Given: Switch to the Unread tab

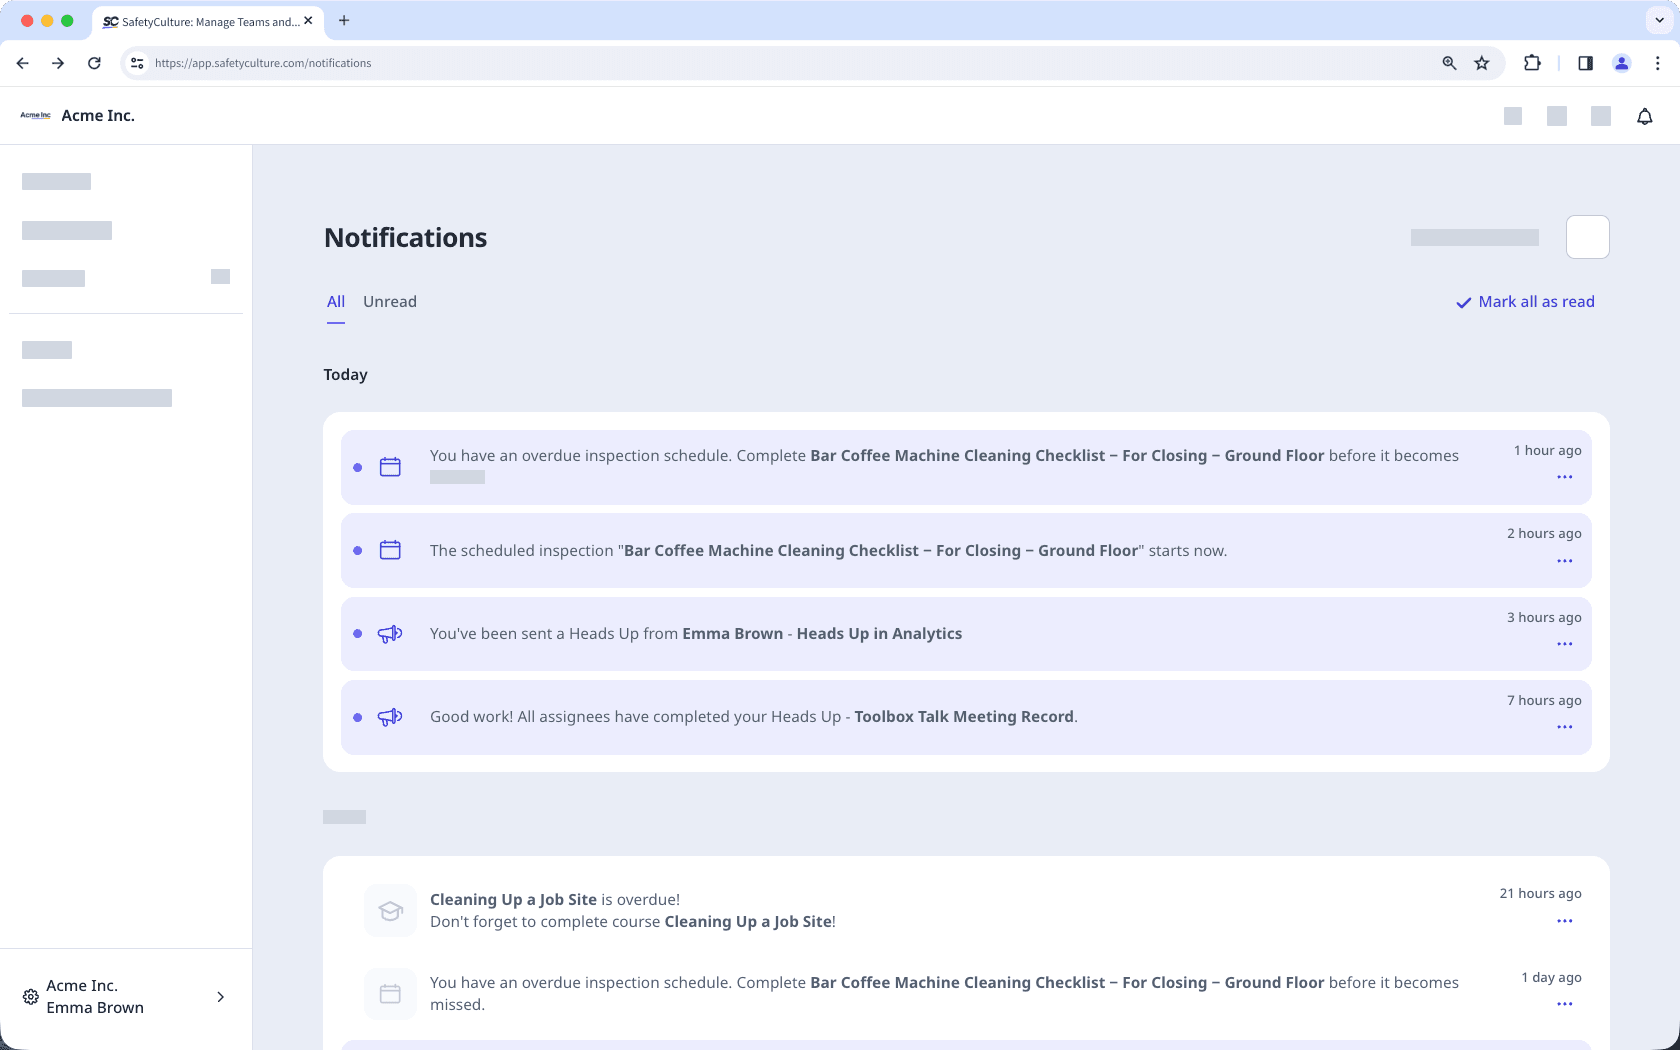Looking at the screenshot, I should [390, 301].
